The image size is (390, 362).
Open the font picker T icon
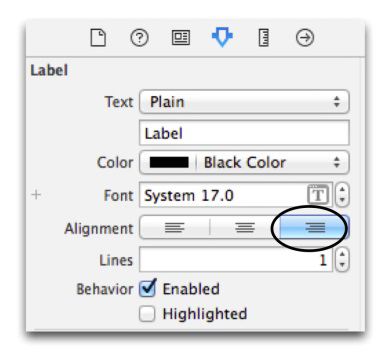(x=318, y=195)
